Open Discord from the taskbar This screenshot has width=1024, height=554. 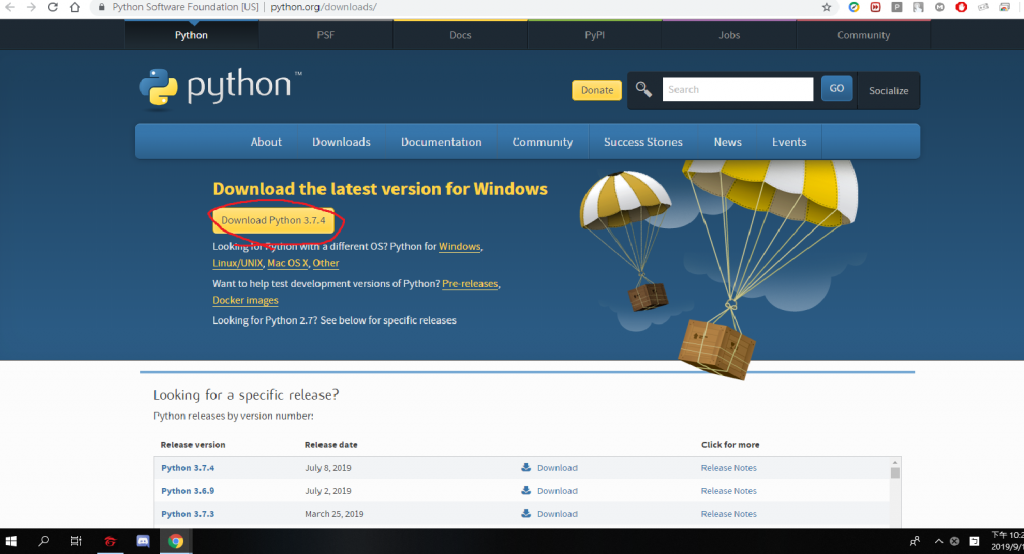coord(142,541)
